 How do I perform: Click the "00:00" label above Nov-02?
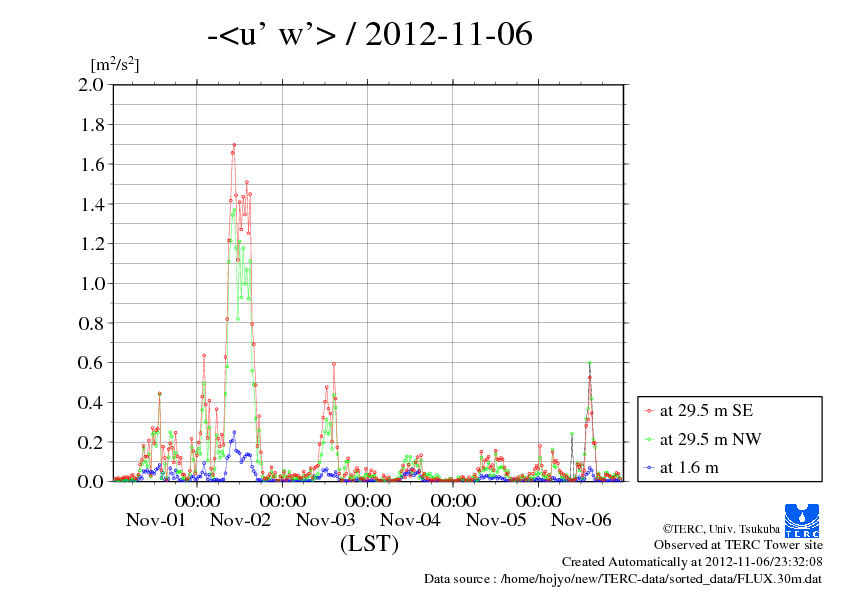click(x=197, y=500)
